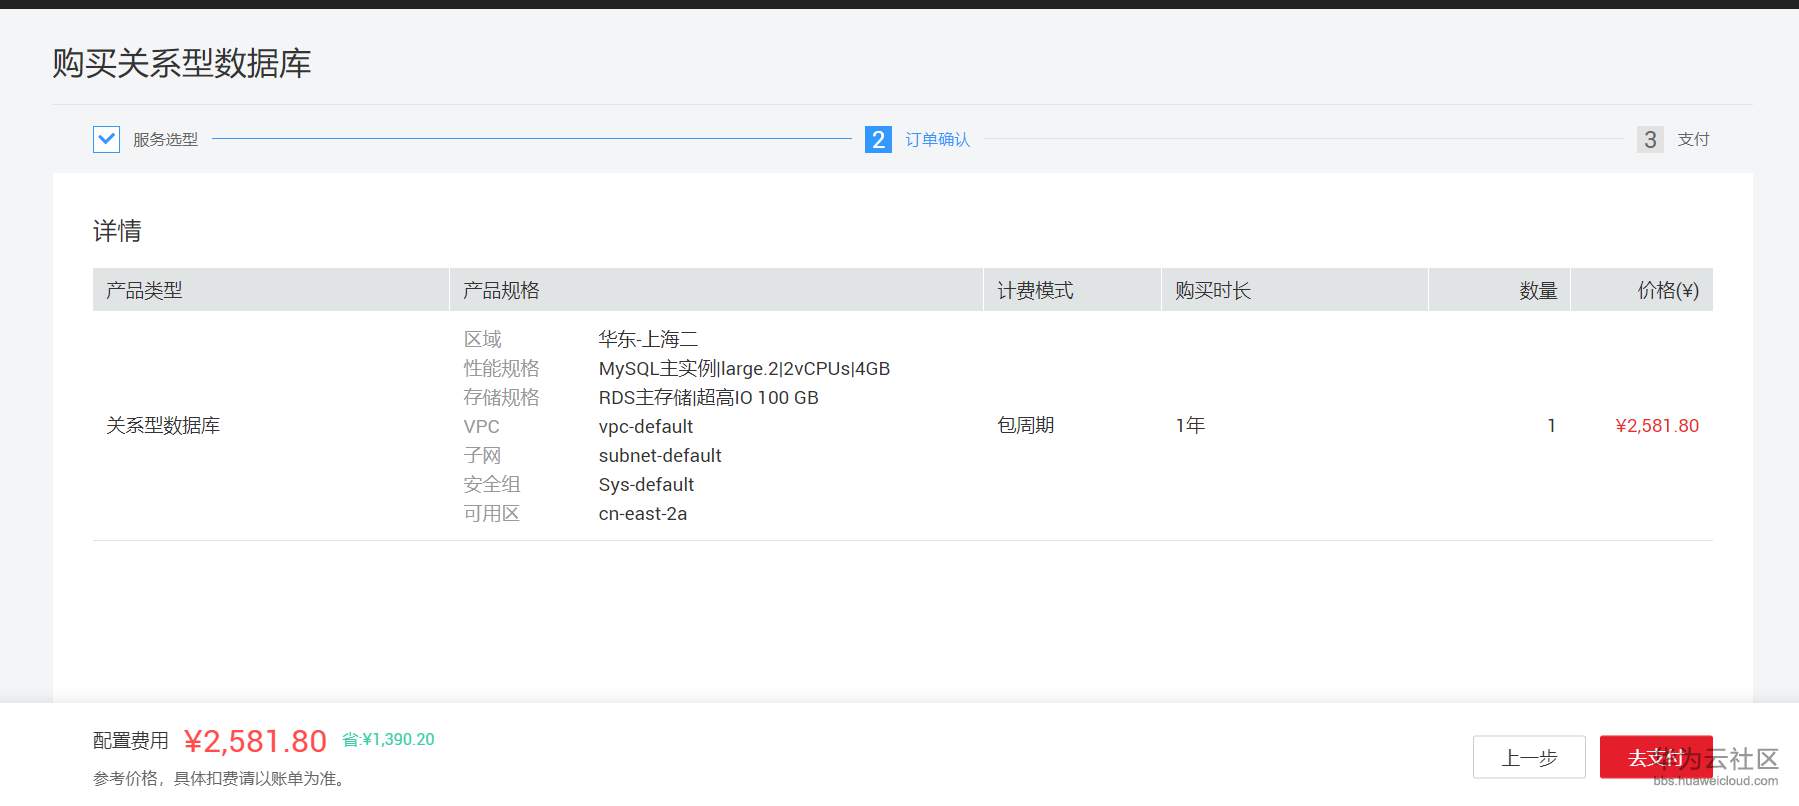Click the 包周期 billing mode cell
This screenshot has width=1799, height=806.
point(1026,425)
